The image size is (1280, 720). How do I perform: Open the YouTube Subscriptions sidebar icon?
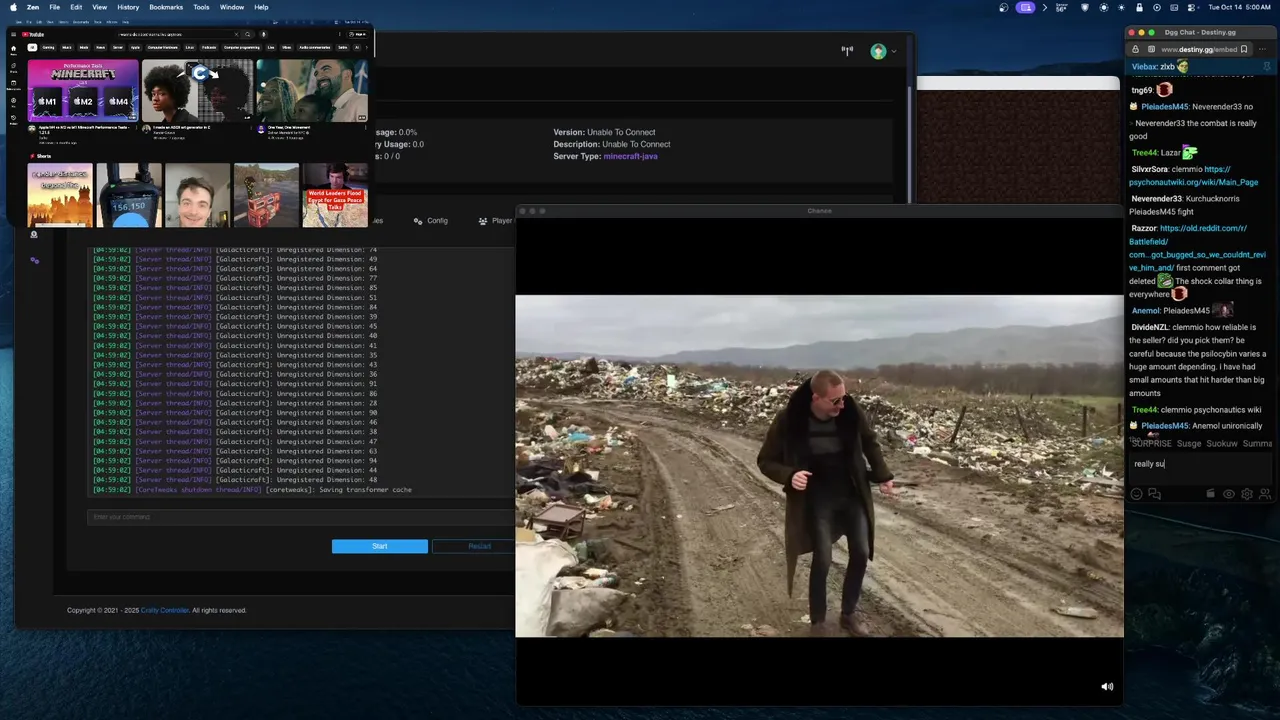pyautogui.click(x=14, y=87)
